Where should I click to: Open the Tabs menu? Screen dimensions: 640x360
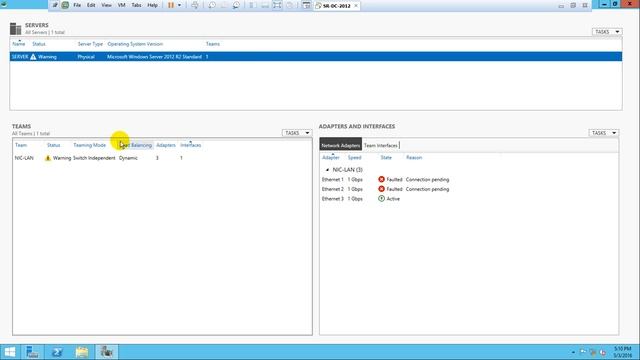(x=136, y=5)
